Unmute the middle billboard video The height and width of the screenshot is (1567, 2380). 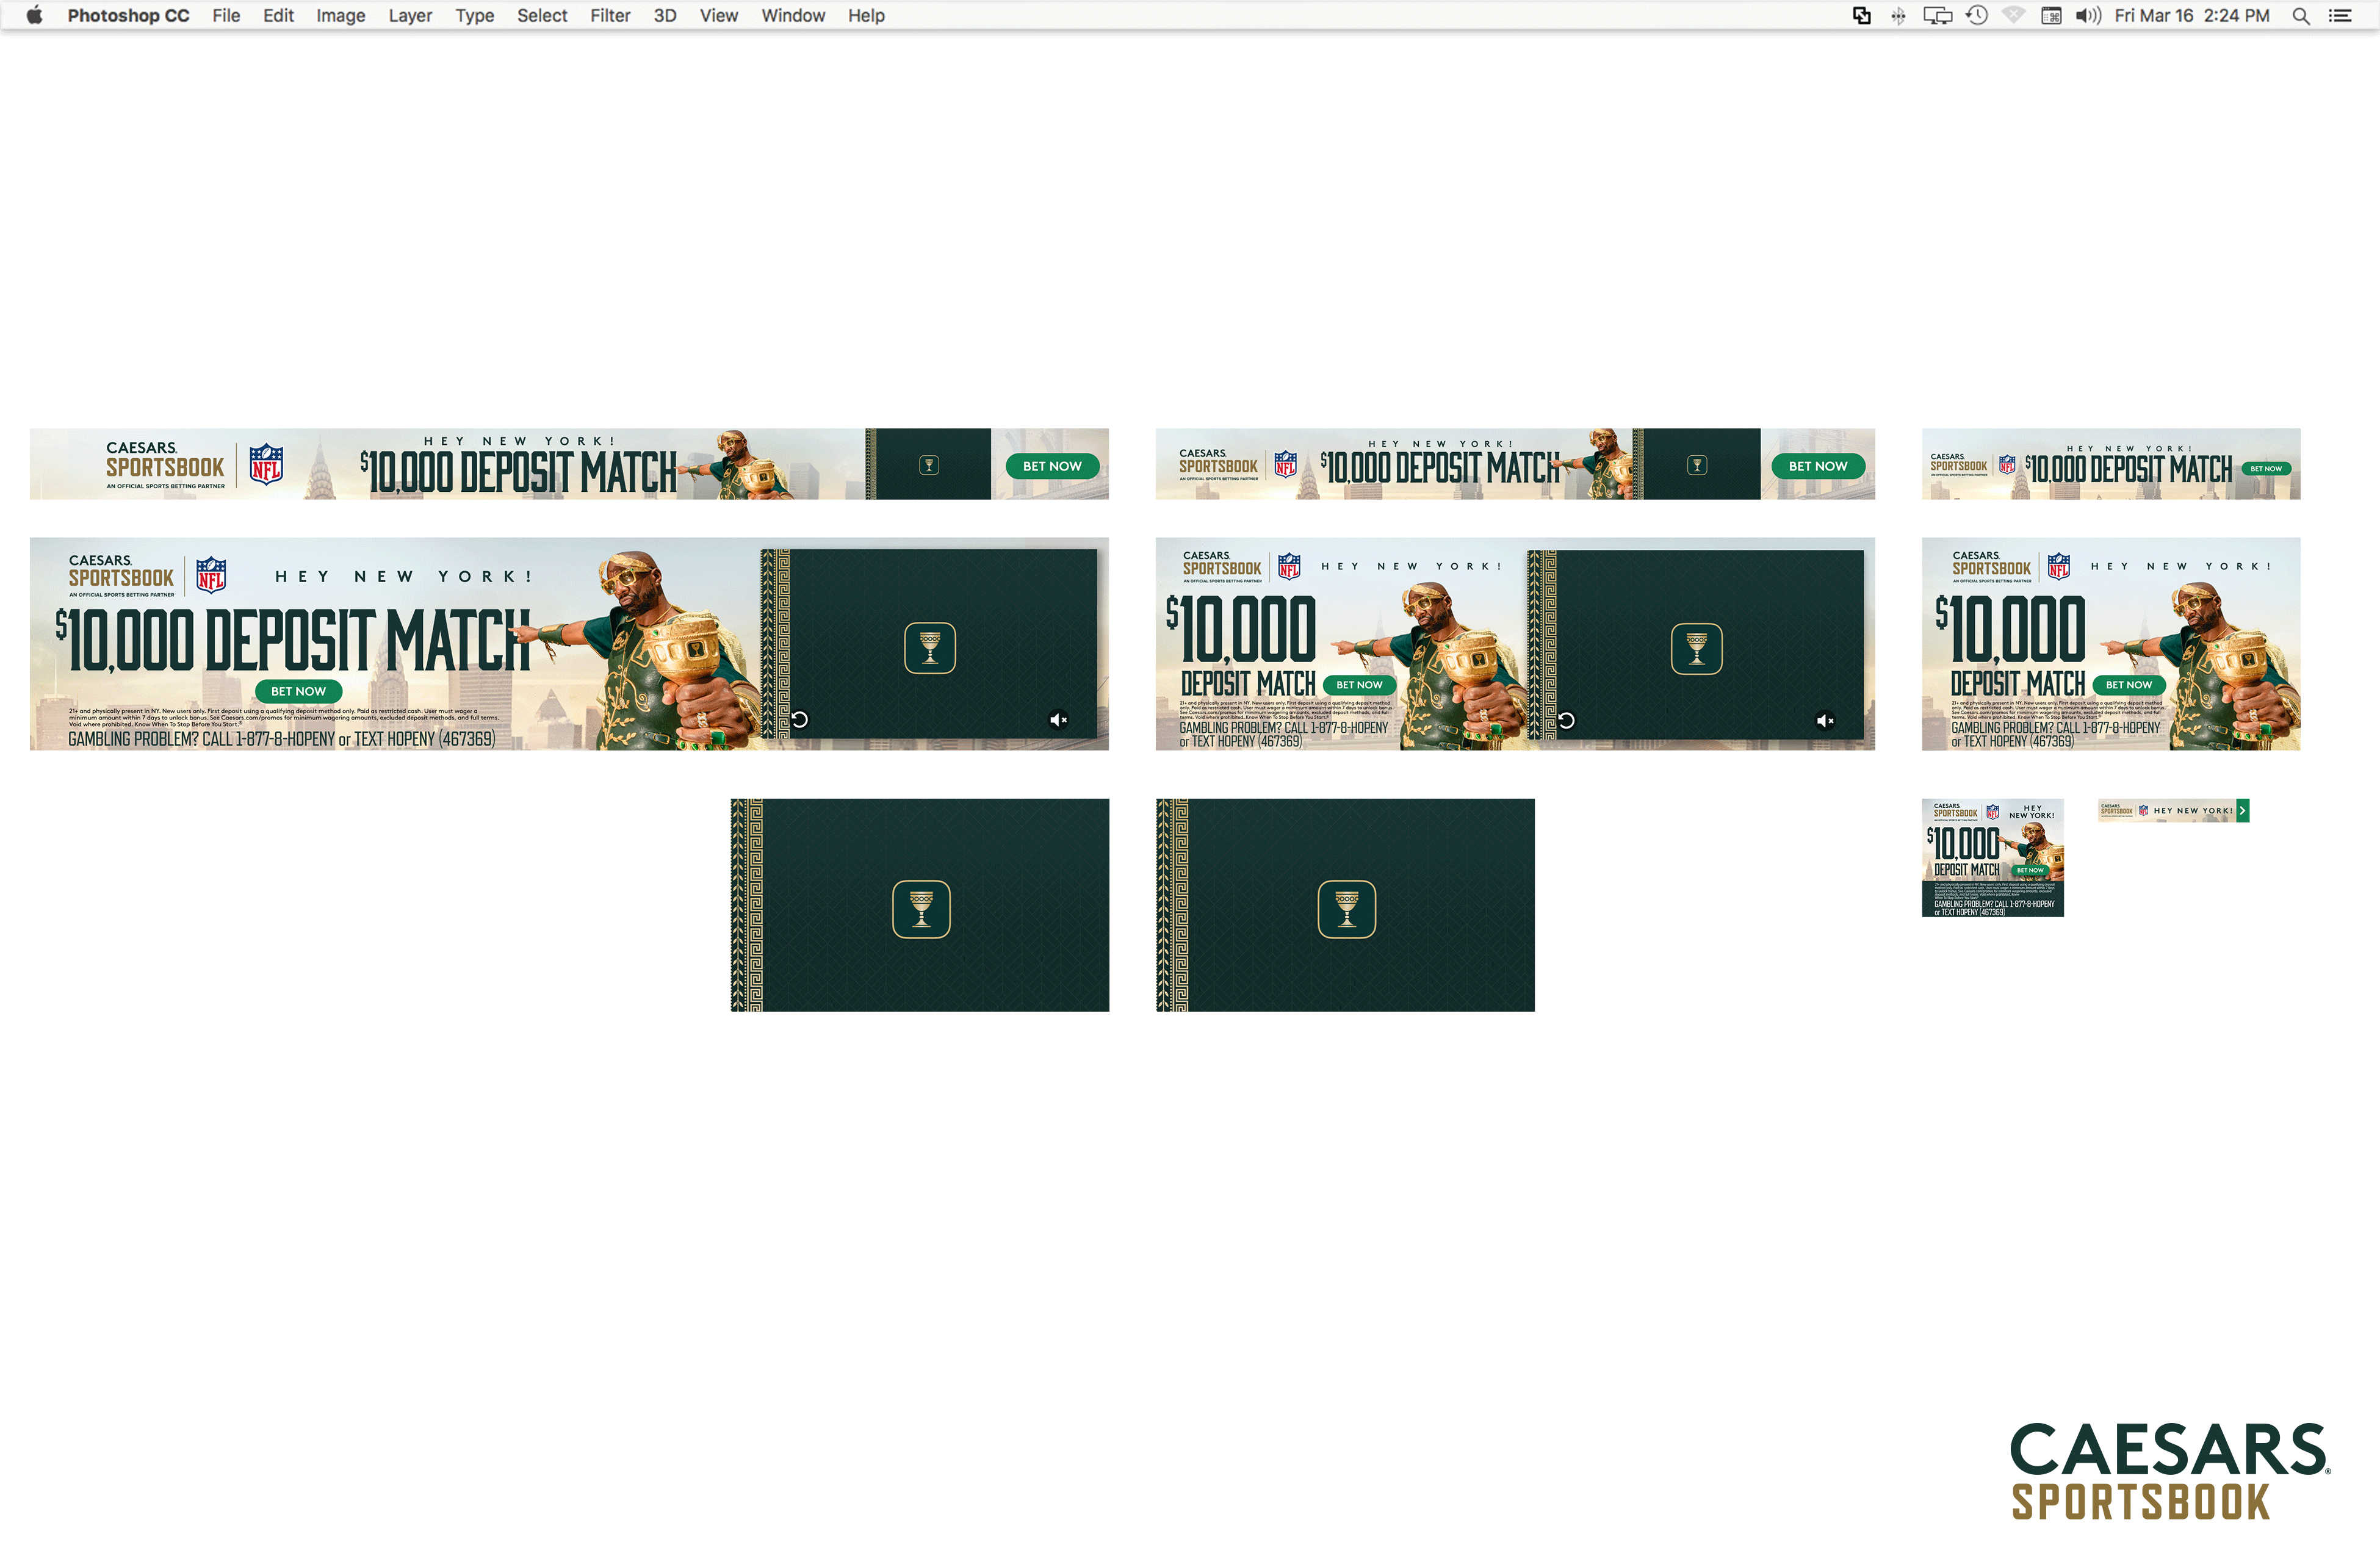(1825, 720)
